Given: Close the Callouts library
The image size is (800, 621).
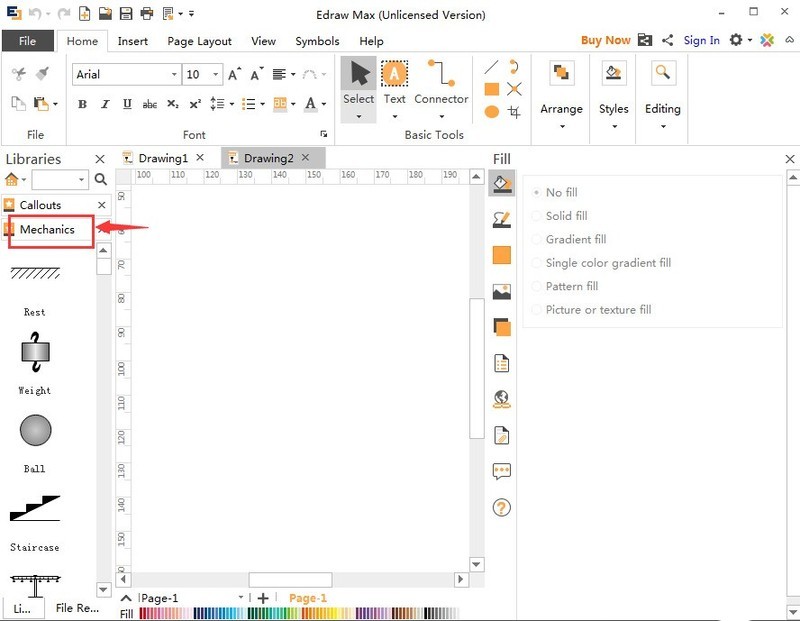Looking at the screenshot, I should point(102,205).
